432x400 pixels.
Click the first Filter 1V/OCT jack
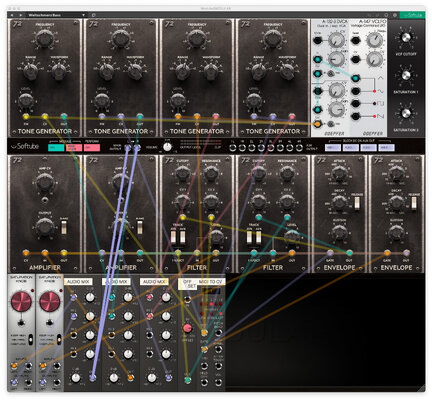tap(178, 253)
